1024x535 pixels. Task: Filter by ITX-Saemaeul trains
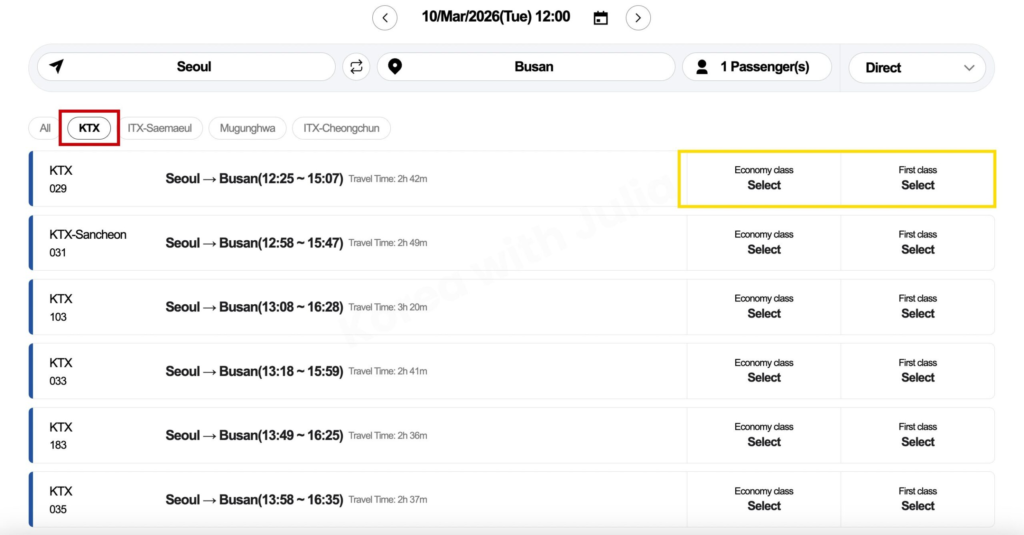pos(159,128)
